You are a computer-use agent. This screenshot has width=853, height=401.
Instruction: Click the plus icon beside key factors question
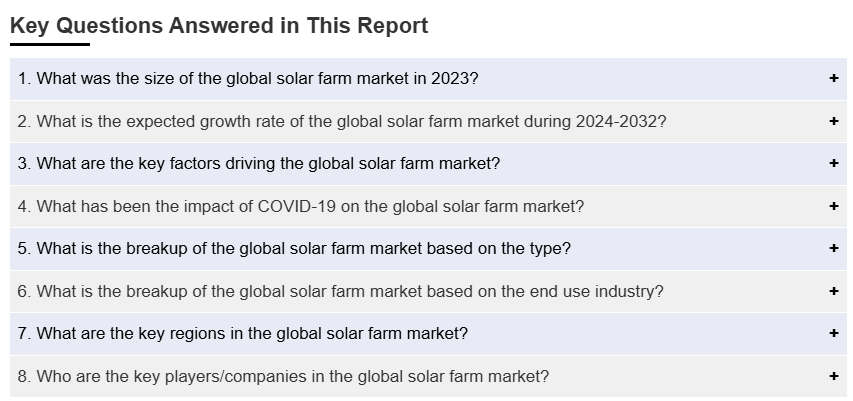click(x=834, y=164)
